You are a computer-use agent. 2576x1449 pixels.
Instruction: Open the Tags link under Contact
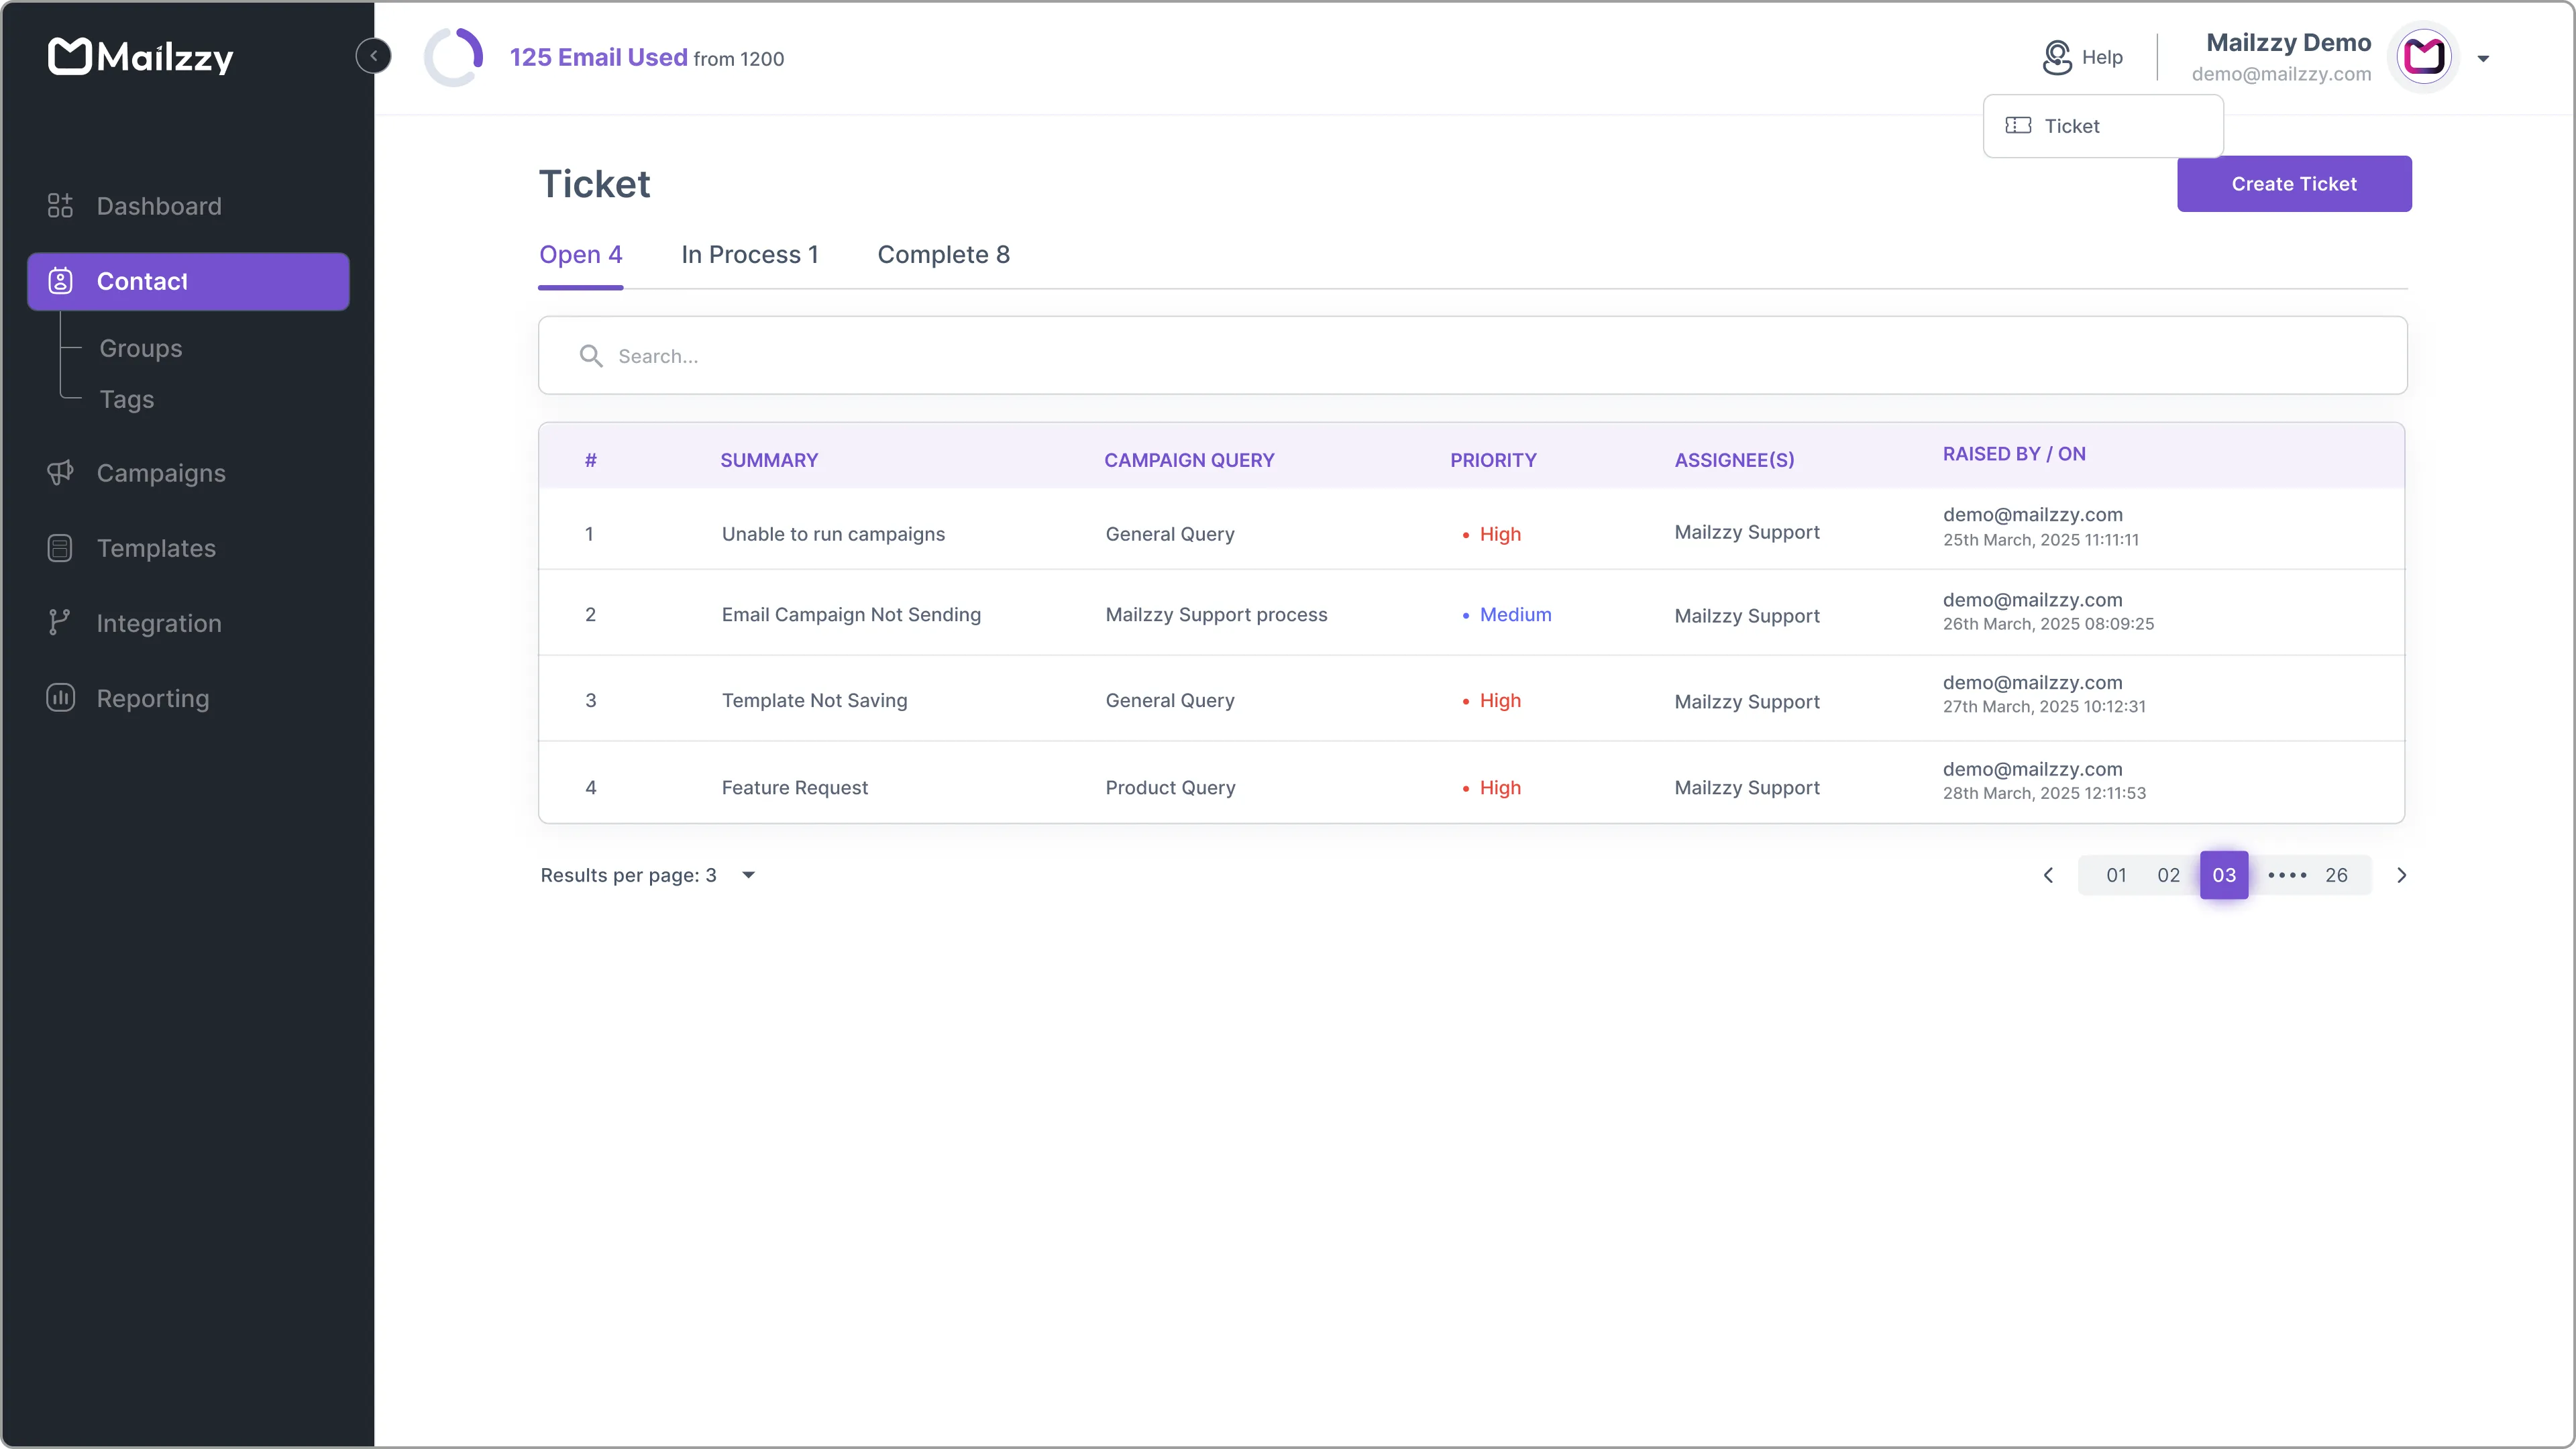point(127,399)
